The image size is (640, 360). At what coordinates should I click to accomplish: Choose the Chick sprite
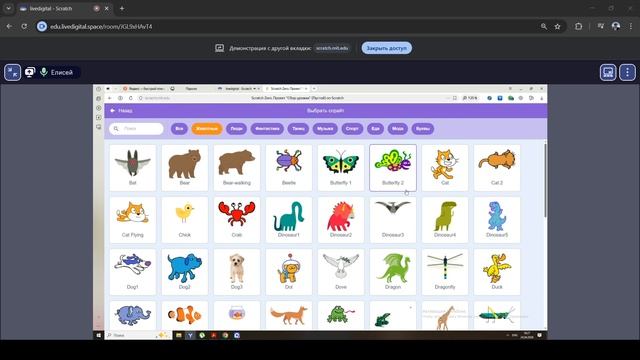[184, 220]
